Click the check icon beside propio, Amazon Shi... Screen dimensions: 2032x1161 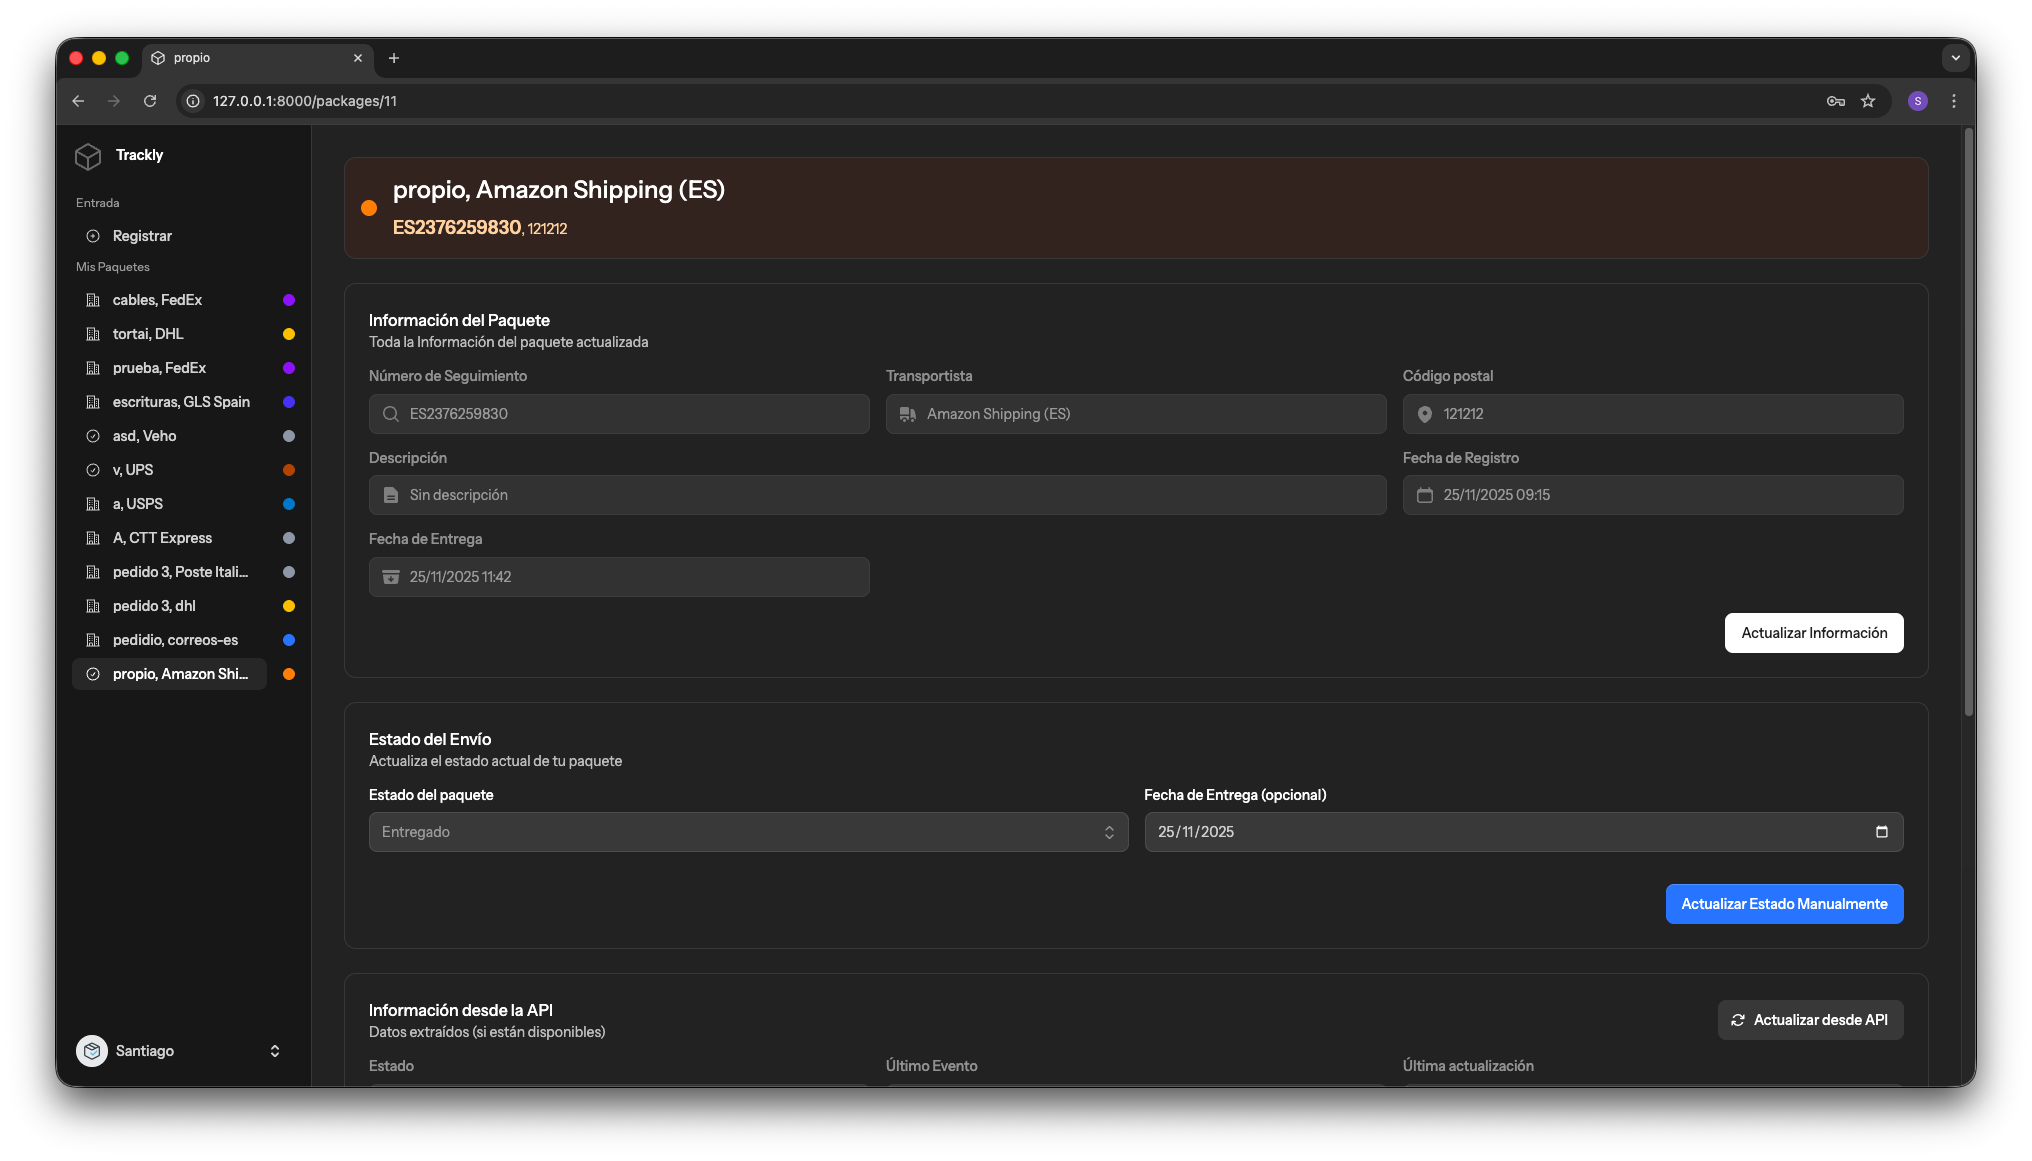pos(93,674)
